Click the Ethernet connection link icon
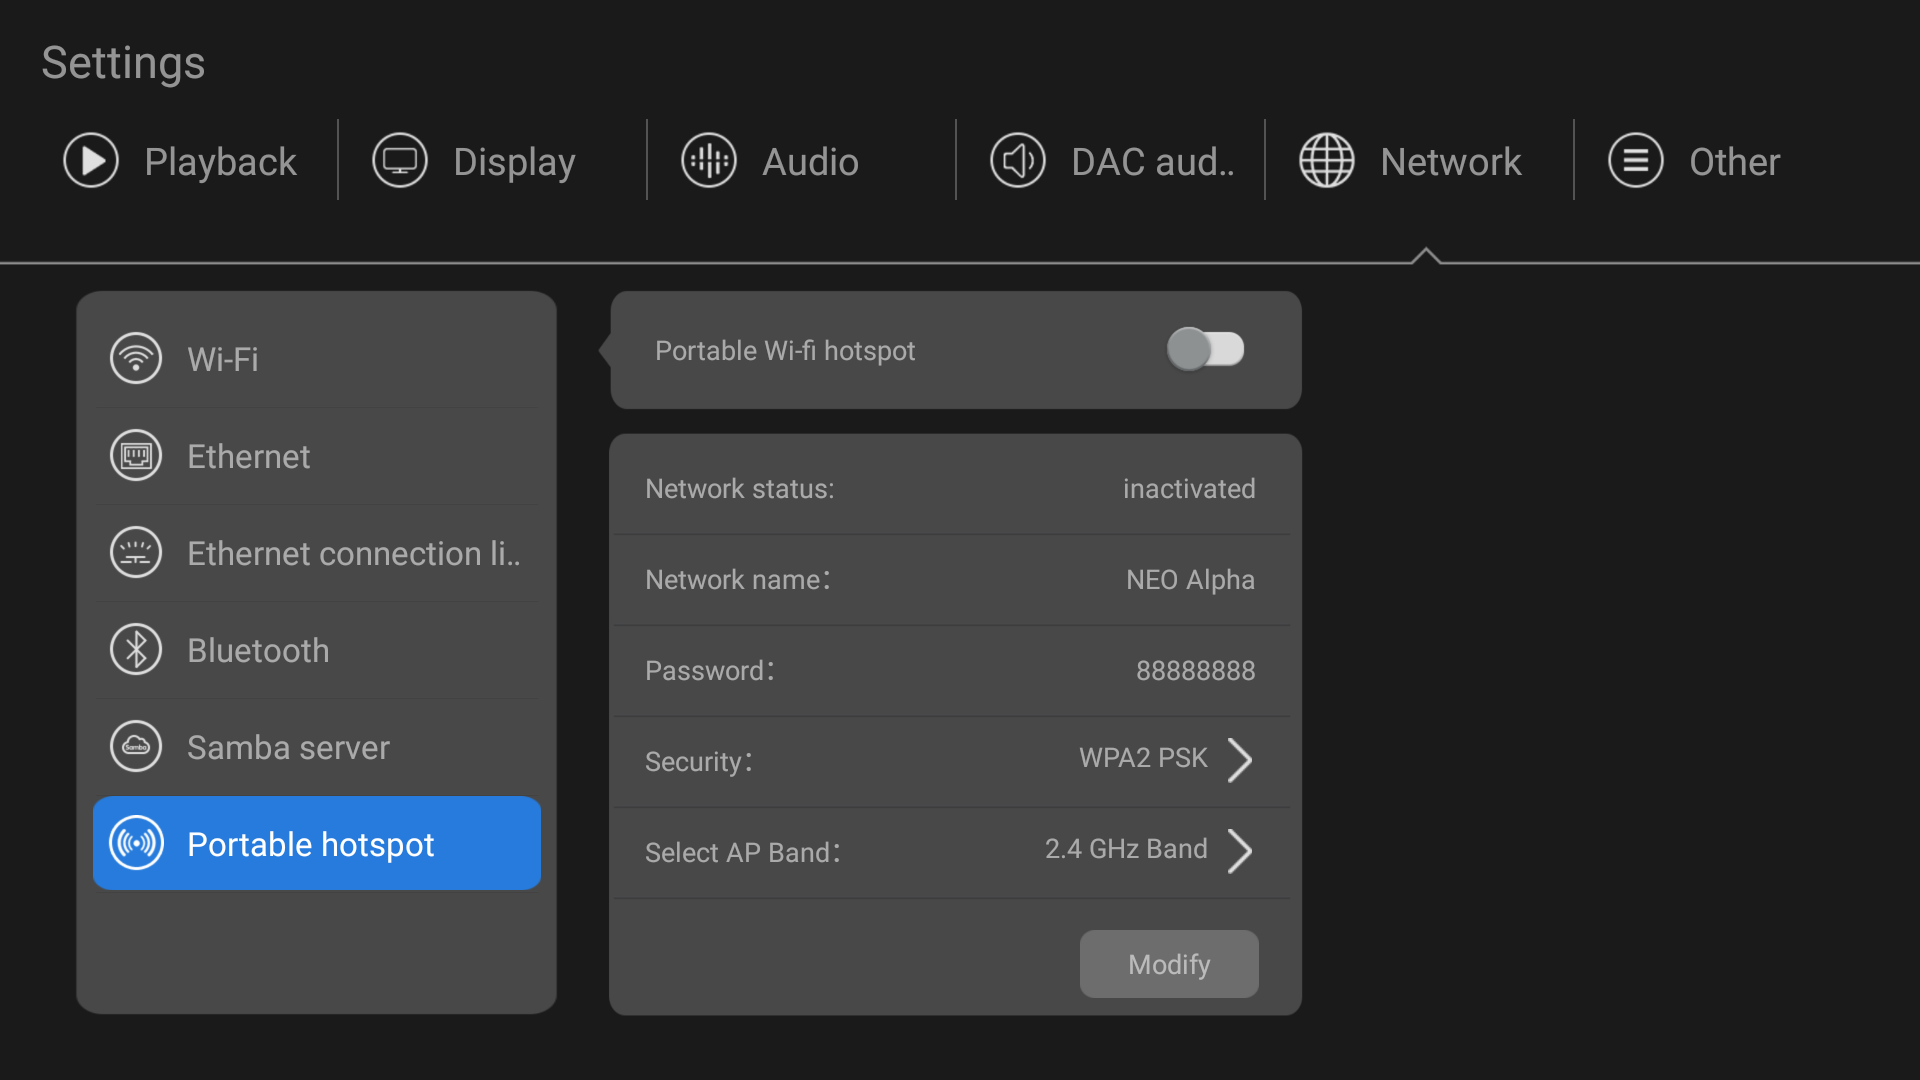This screenshot has width=1920, height=1080. 136,552
